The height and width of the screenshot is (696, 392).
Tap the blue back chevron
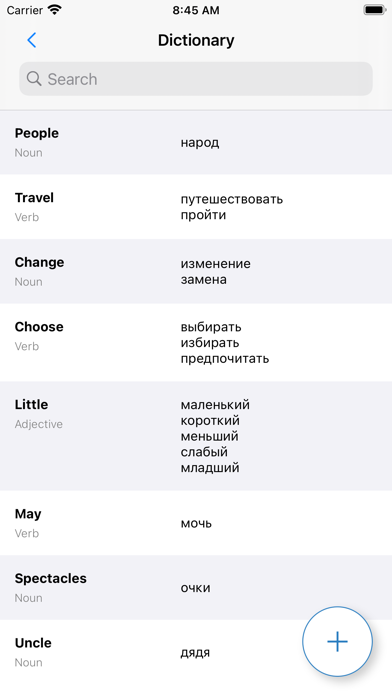tap(32, 40)
